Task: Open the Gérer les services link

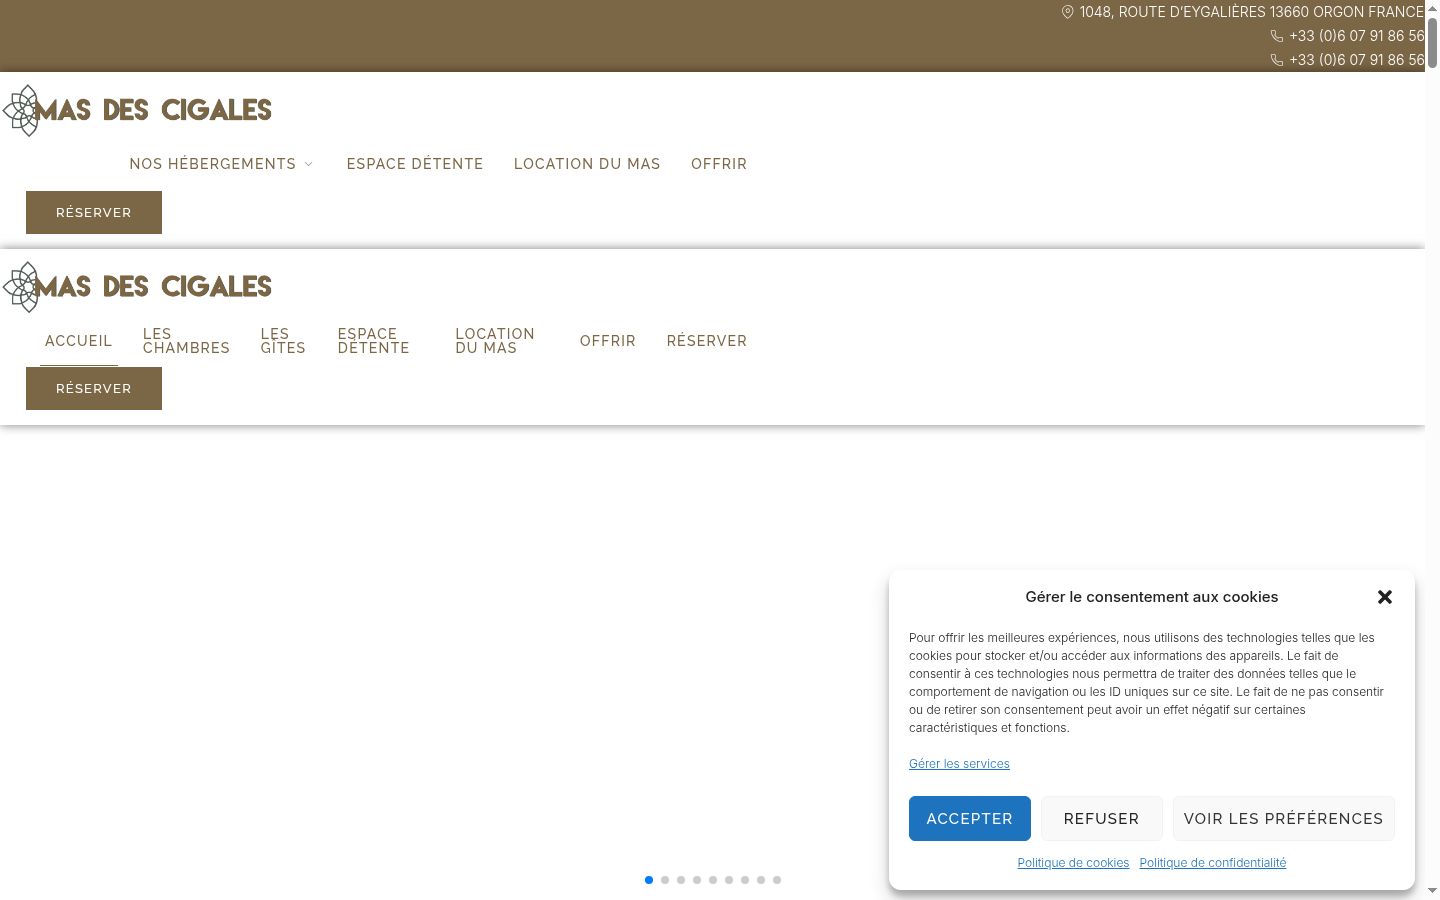Action: click(959, 764)
